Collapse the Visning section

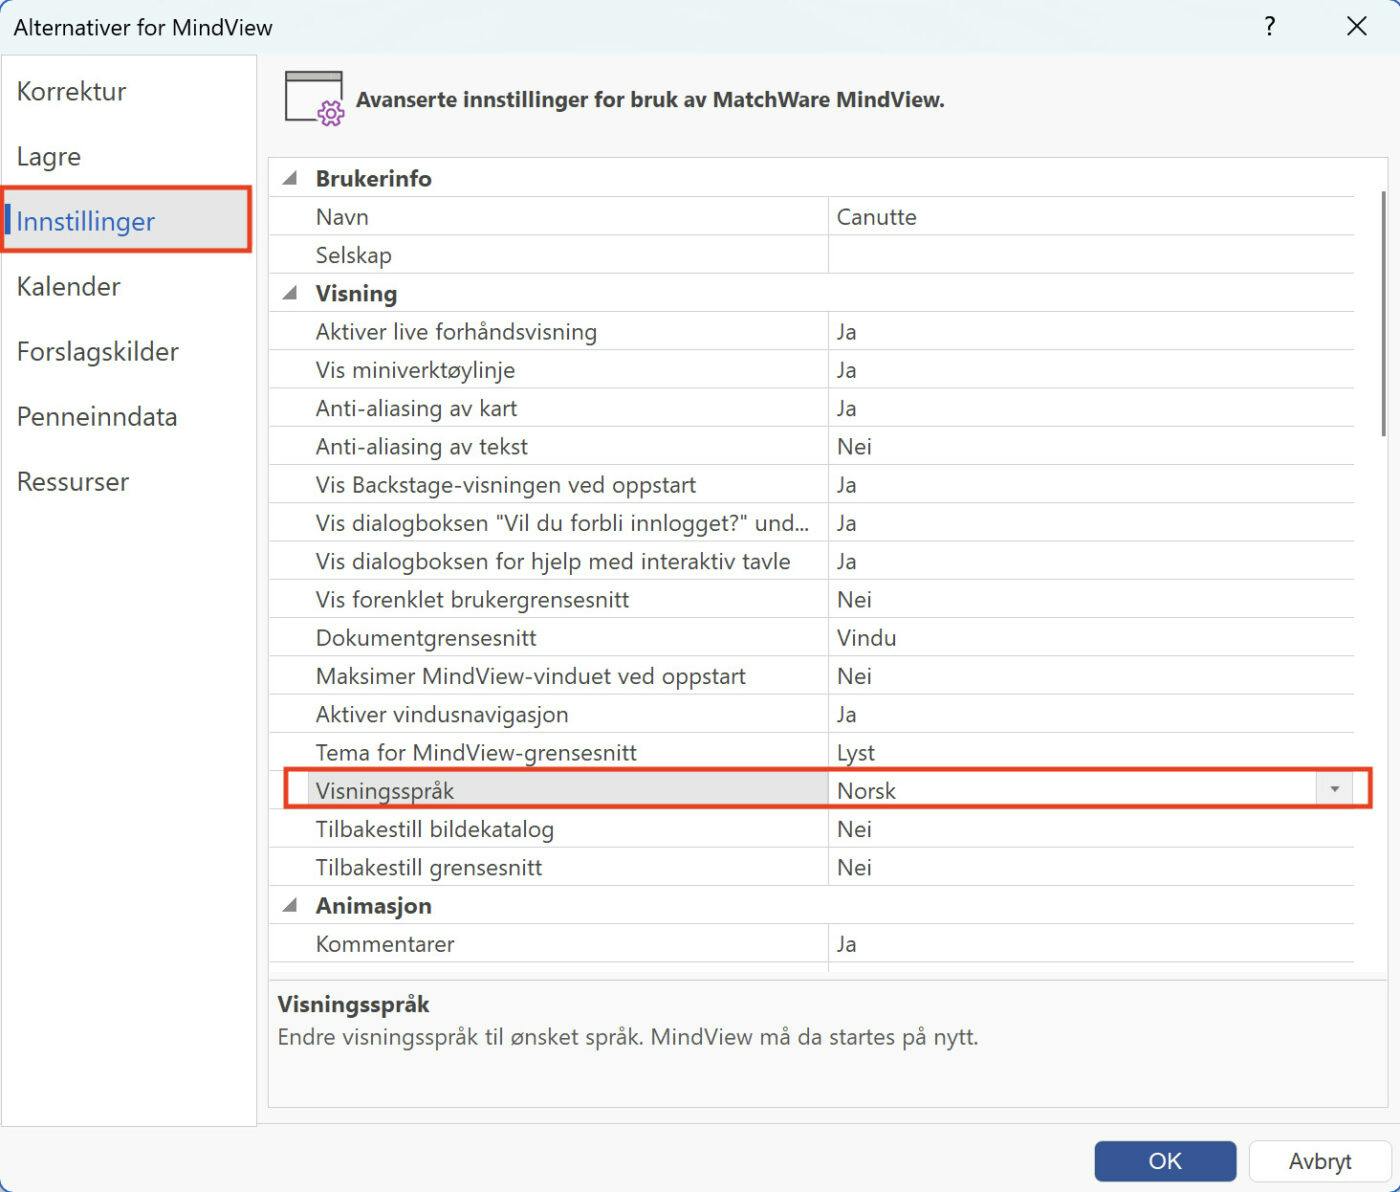coord(291,294)
